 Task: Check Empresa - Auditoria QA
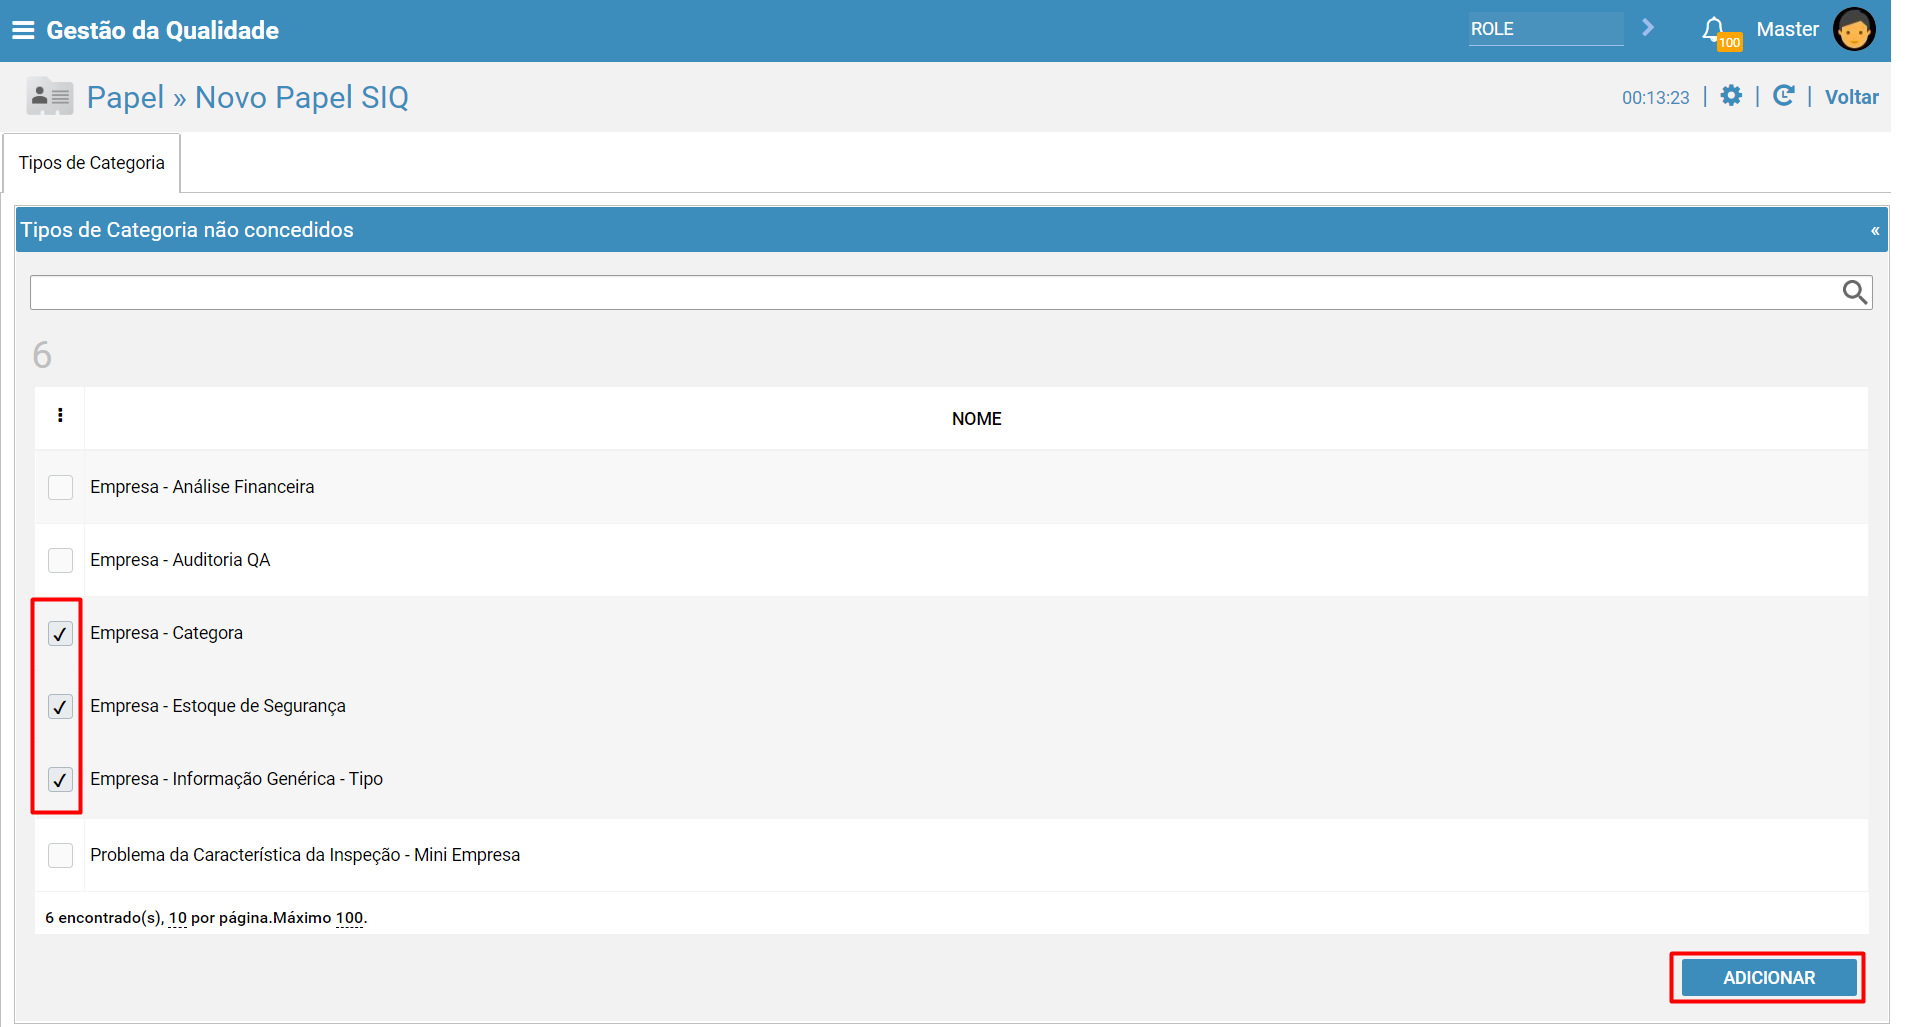(x=60, y=560)
